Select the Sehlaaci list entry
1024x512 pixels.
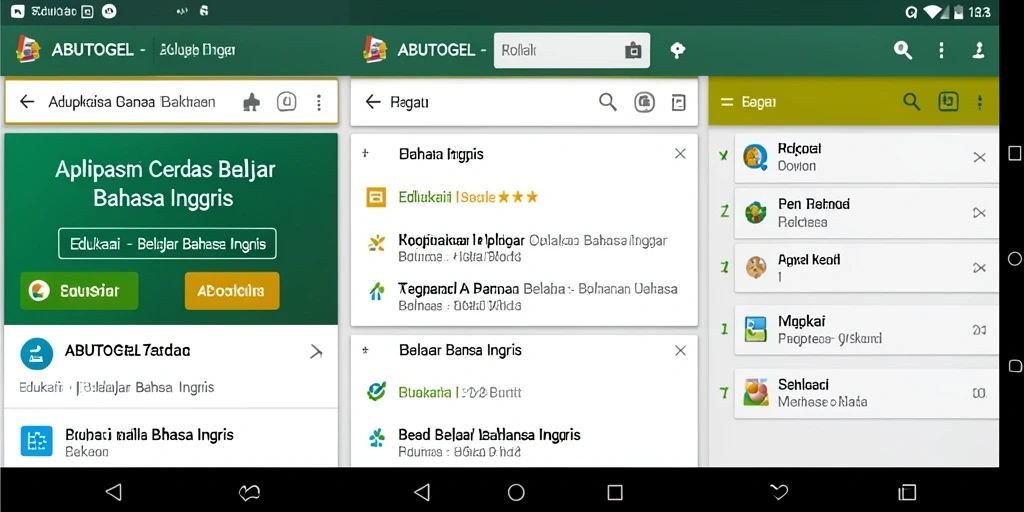[866, 392]
